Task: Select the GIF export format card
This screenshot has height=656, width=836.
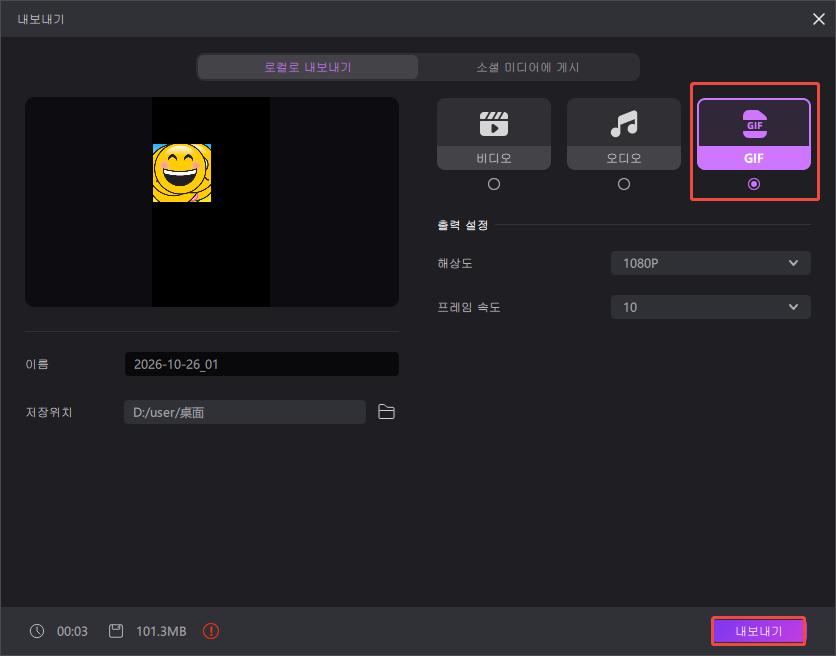Action: click(x=753, y=134)
